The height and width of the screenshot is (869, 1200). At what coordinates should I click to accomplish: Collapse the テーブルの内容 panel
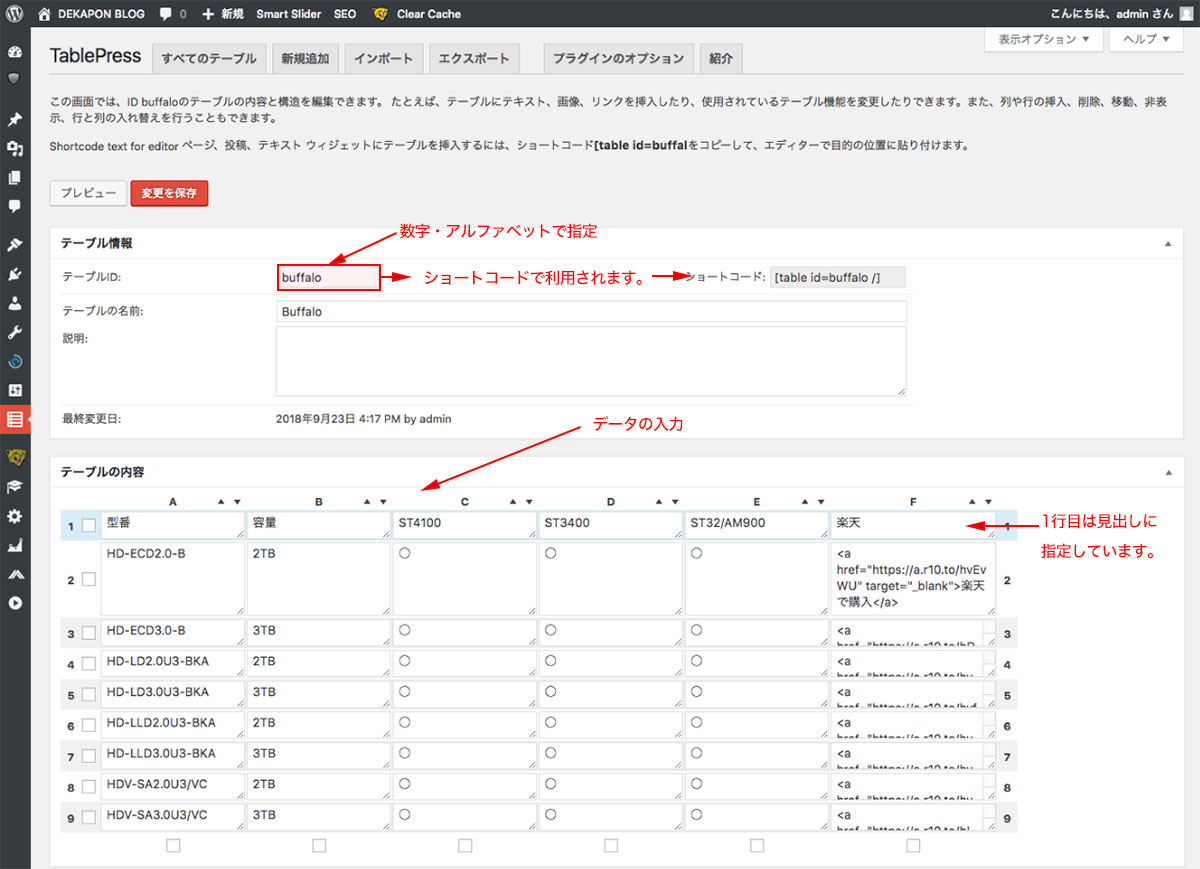(x=1167, y=471)
